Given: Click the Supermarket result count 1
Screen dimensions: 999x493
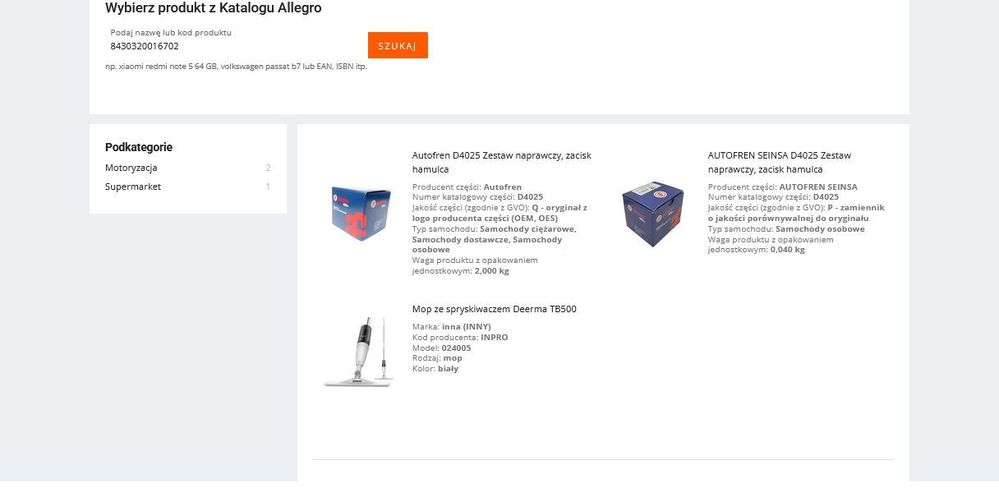Looking at the screenshot, I should (x=268, y=187).
